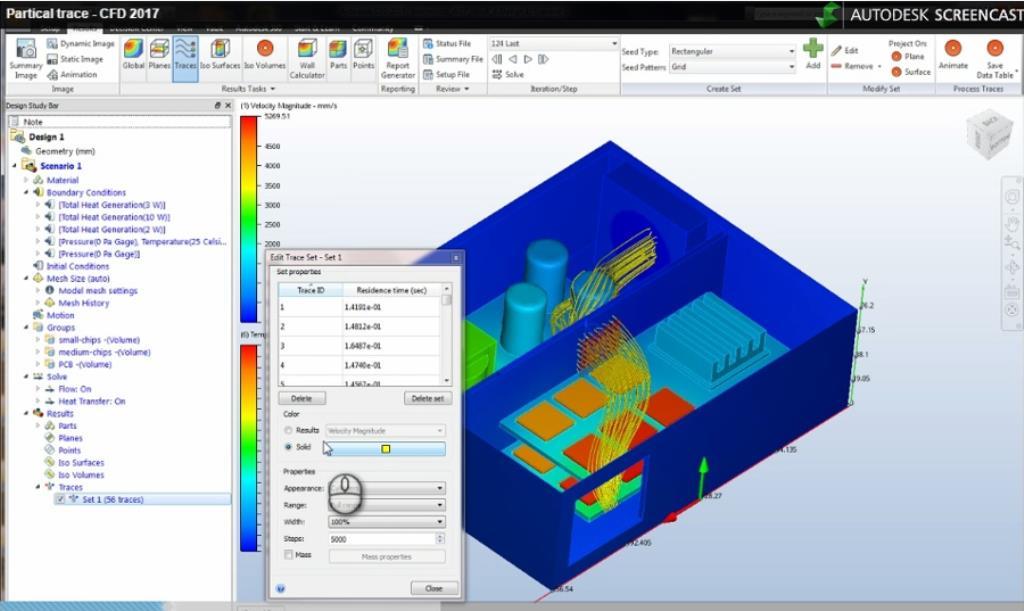Screen dimensions: 1024x611
Task: Jump to the last iteration step
Action: point(543,59)
